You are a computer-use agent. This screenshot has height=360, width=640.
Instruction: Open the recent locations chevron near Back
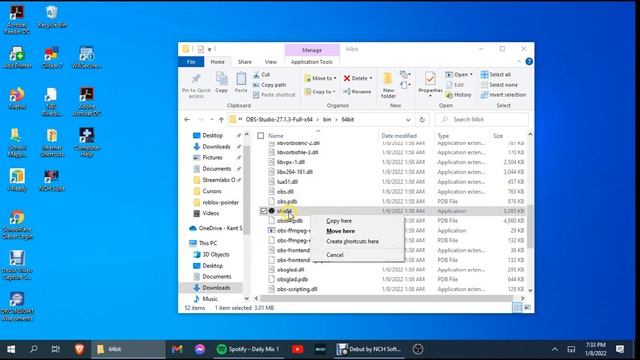(x=211, y=120)
